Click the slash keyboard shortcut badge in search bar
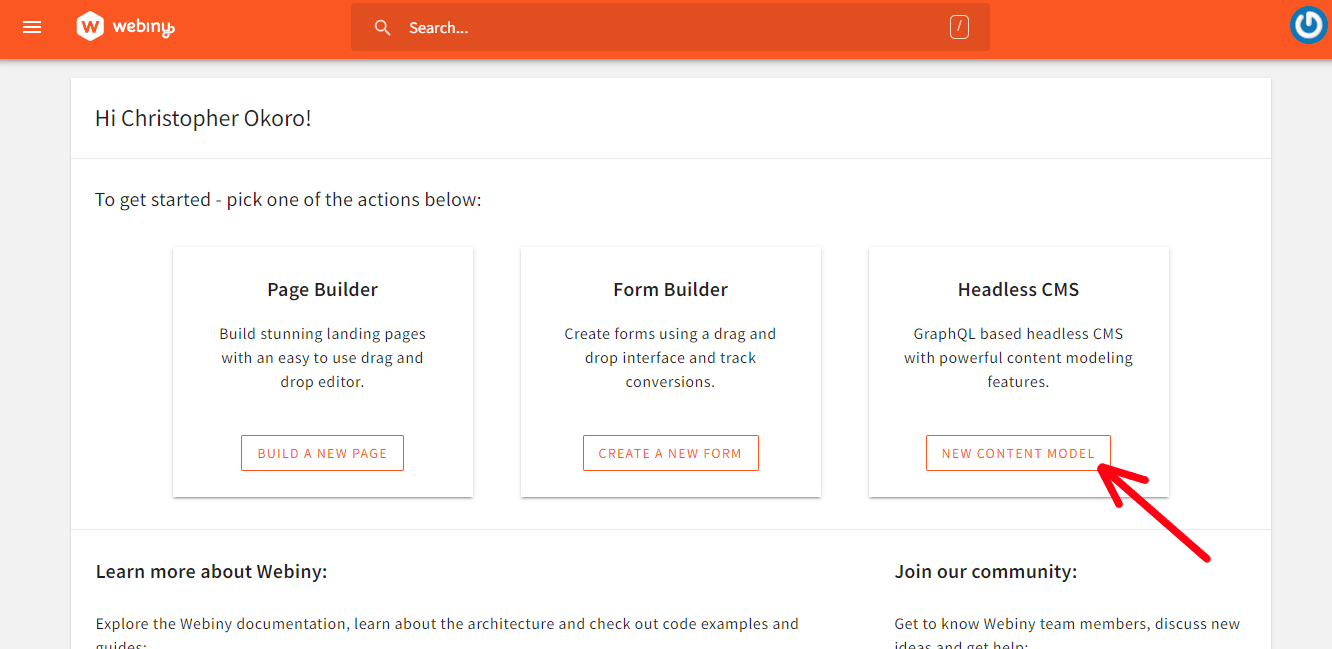The height and width of the screenshot is (649, 1332). (x=959, y=27)
